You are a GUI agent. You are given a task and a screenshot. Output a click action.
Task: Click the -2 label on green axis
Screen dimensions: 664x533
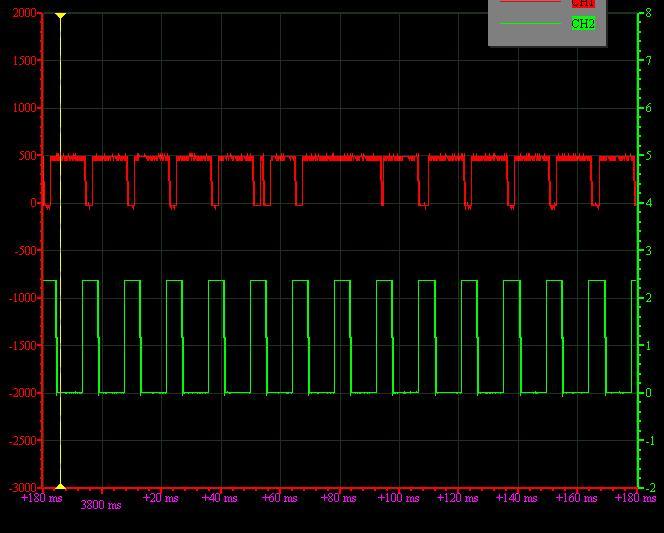click(650, 487)
